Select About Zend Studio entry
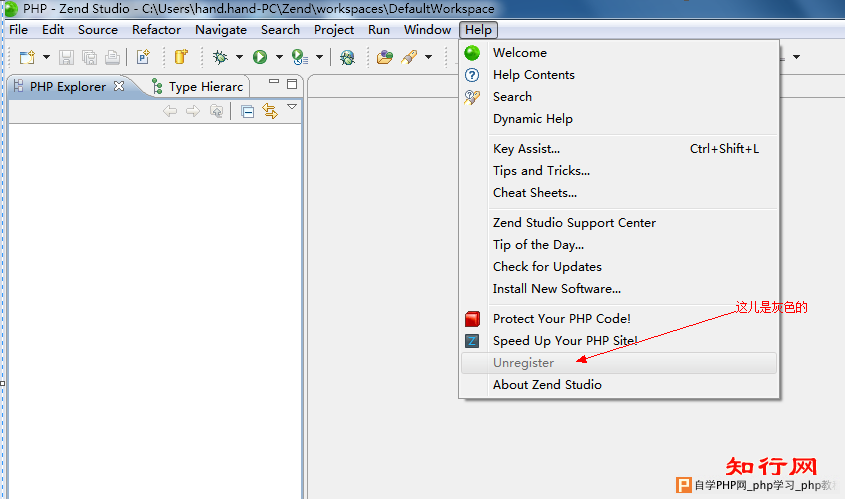This screenshot has height=499, width=845. coord(619,385)
